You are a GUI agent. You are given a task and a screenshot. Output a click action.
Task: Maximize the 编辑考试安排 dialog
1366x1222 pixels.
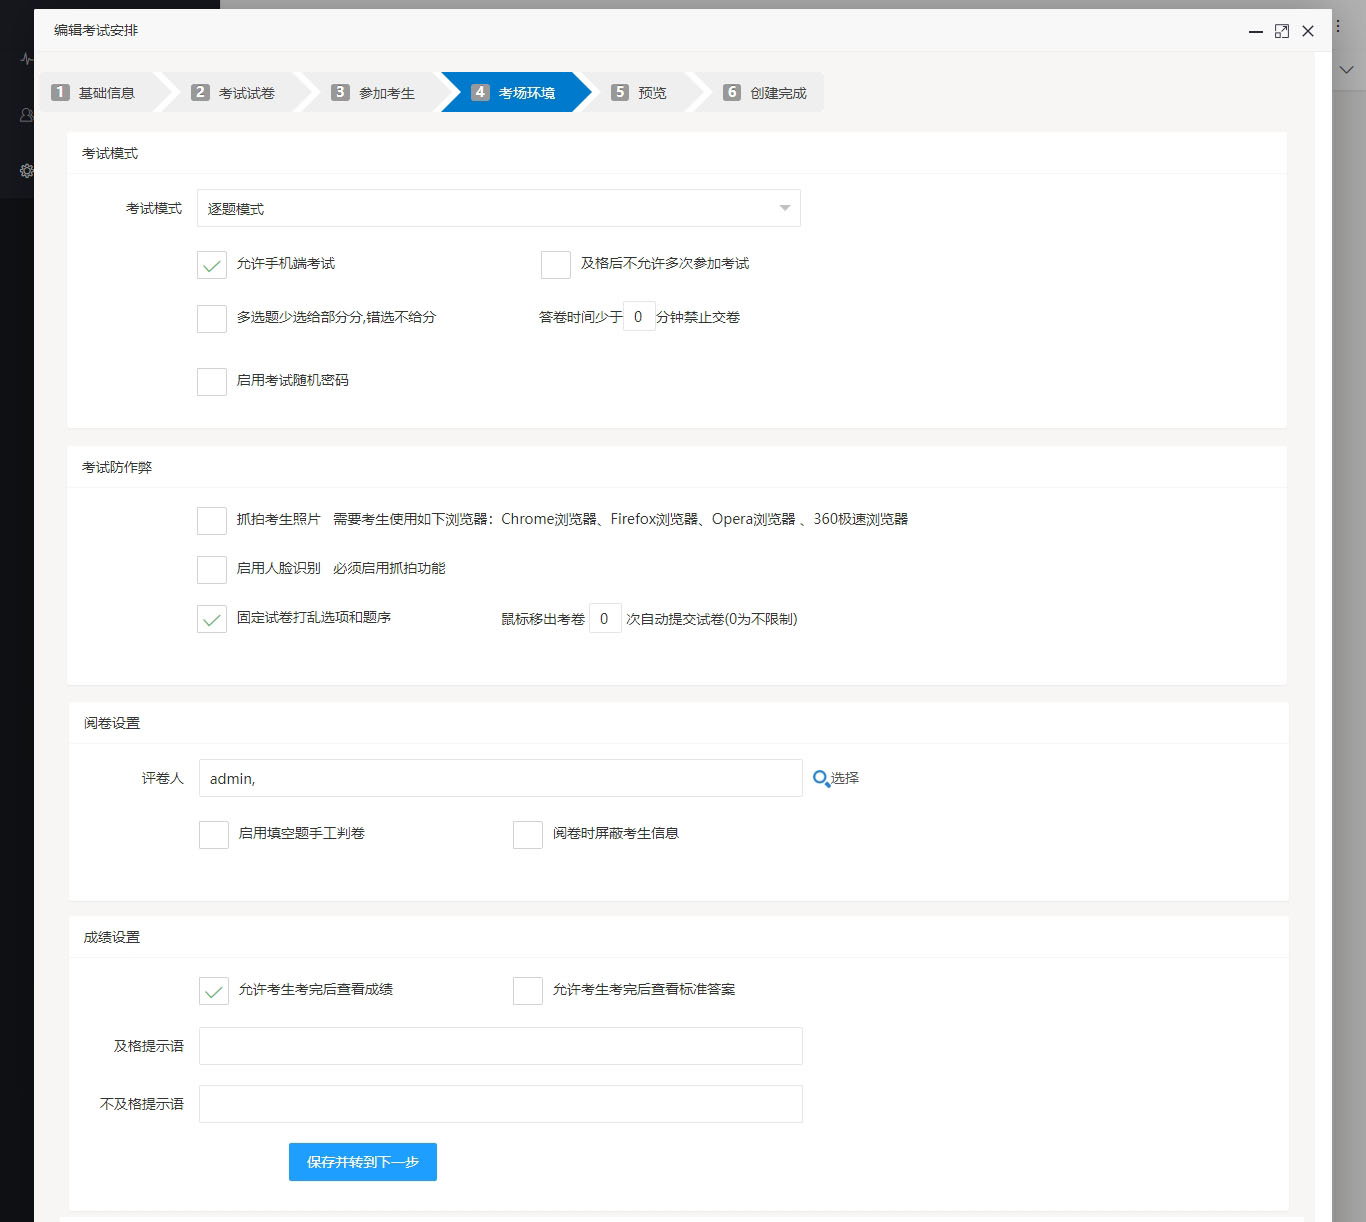click(1282, 31)
